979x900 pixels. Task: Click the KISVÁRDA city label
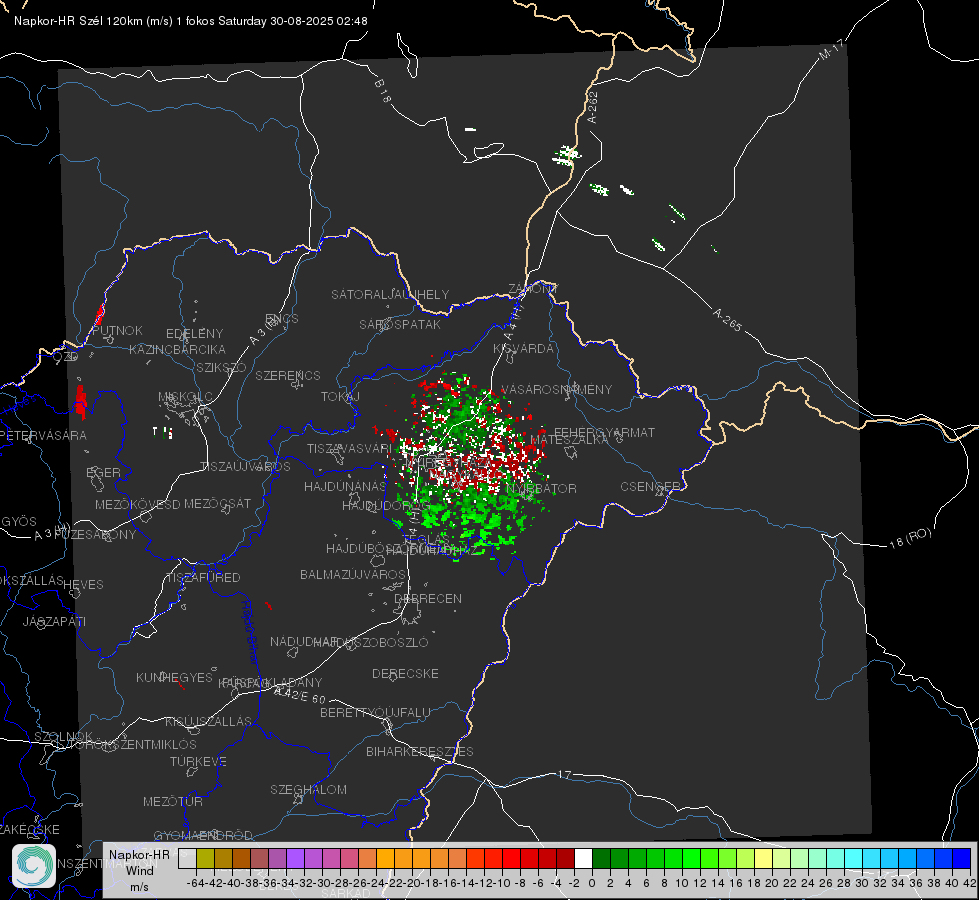point(523,349)
